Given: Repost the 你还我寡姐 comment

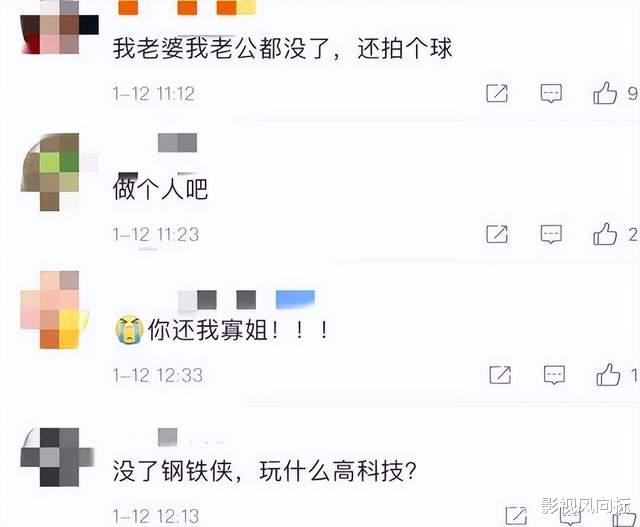Looking at the screenshot, I should click(x=500, y=375).
